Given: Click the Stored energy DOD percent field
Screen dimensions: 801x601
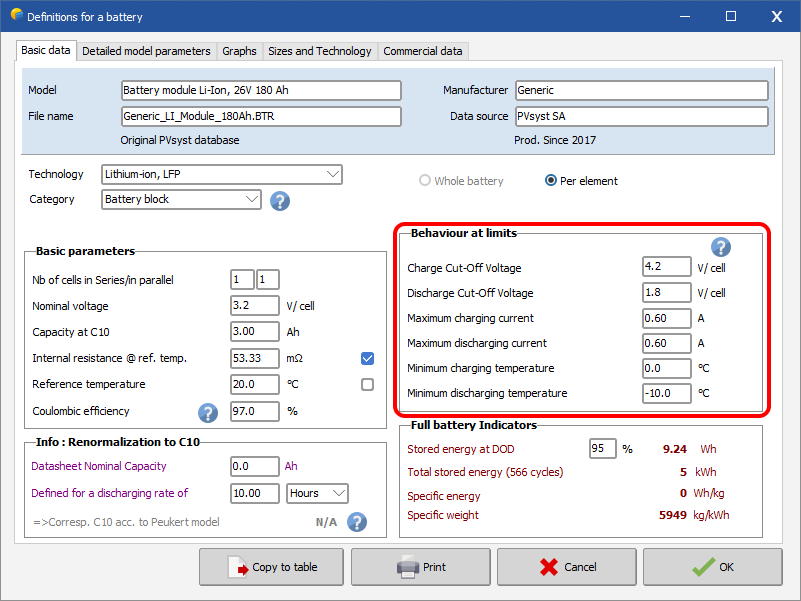Looking at the screenshot, I should tap(602, 449).
